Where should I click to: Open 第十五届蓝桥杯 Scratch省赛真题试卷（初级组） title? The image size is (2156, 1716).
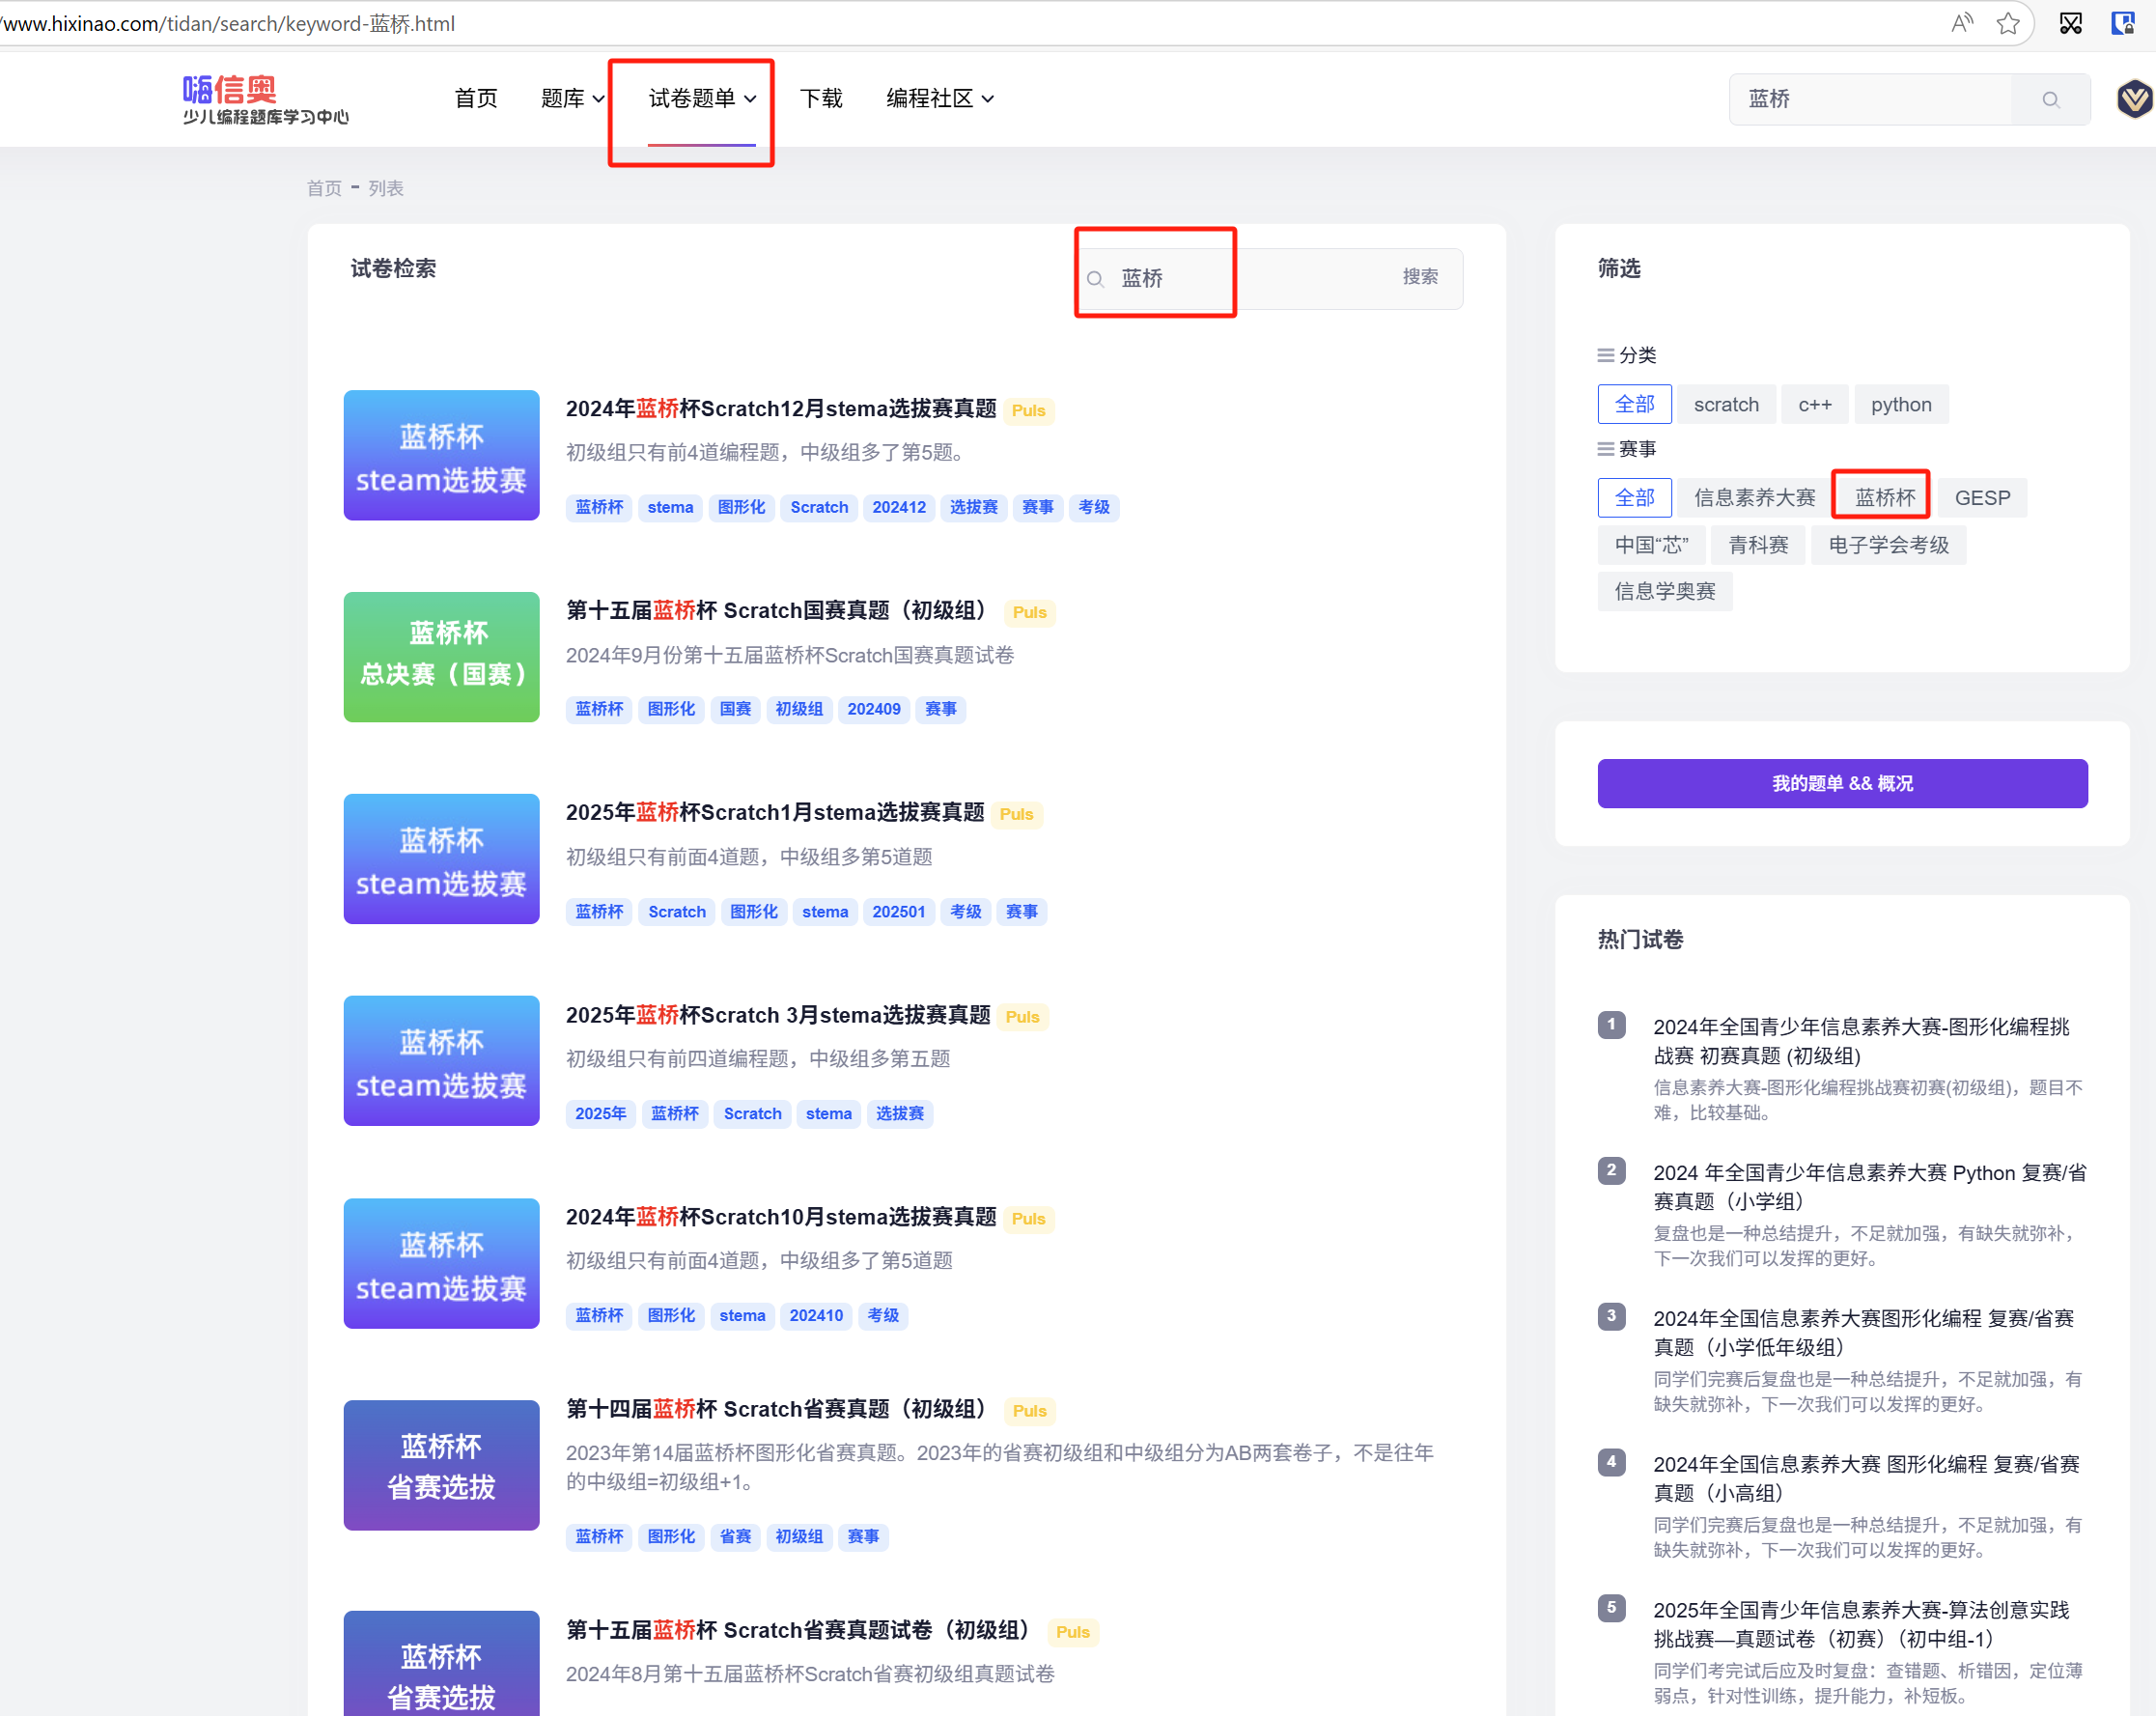[803, 1630]
